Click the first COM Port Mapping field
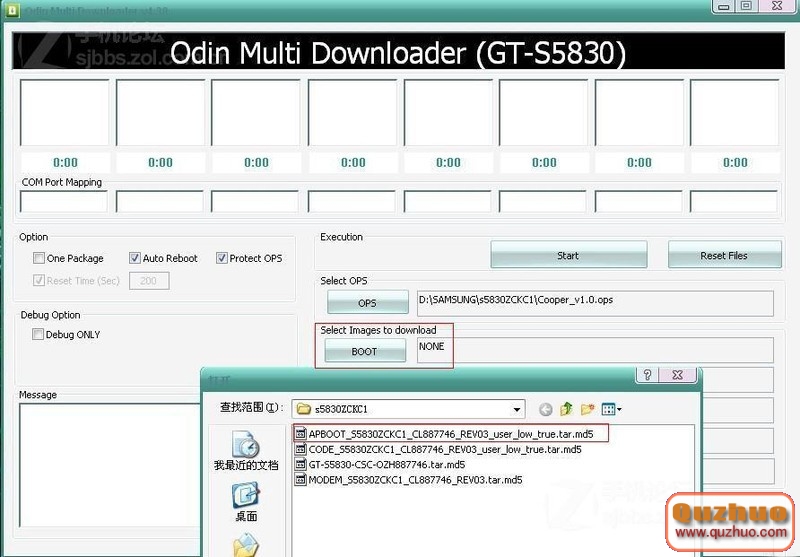800x557 pixels. click(63, 201)
